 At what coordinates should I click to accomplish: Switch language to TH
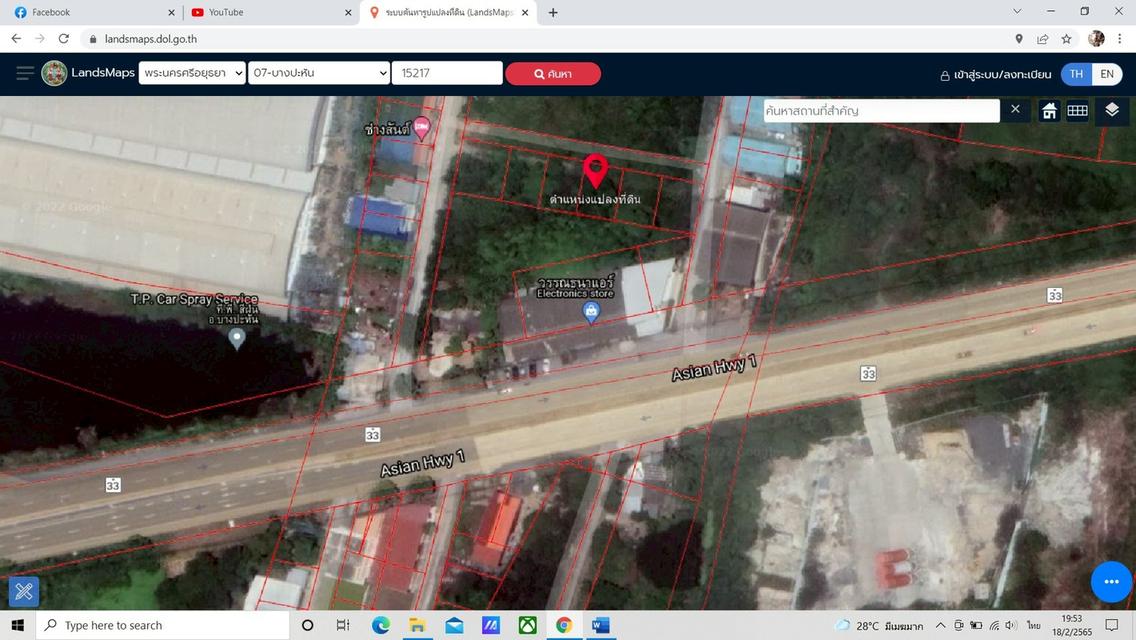tap(1076, 74)
